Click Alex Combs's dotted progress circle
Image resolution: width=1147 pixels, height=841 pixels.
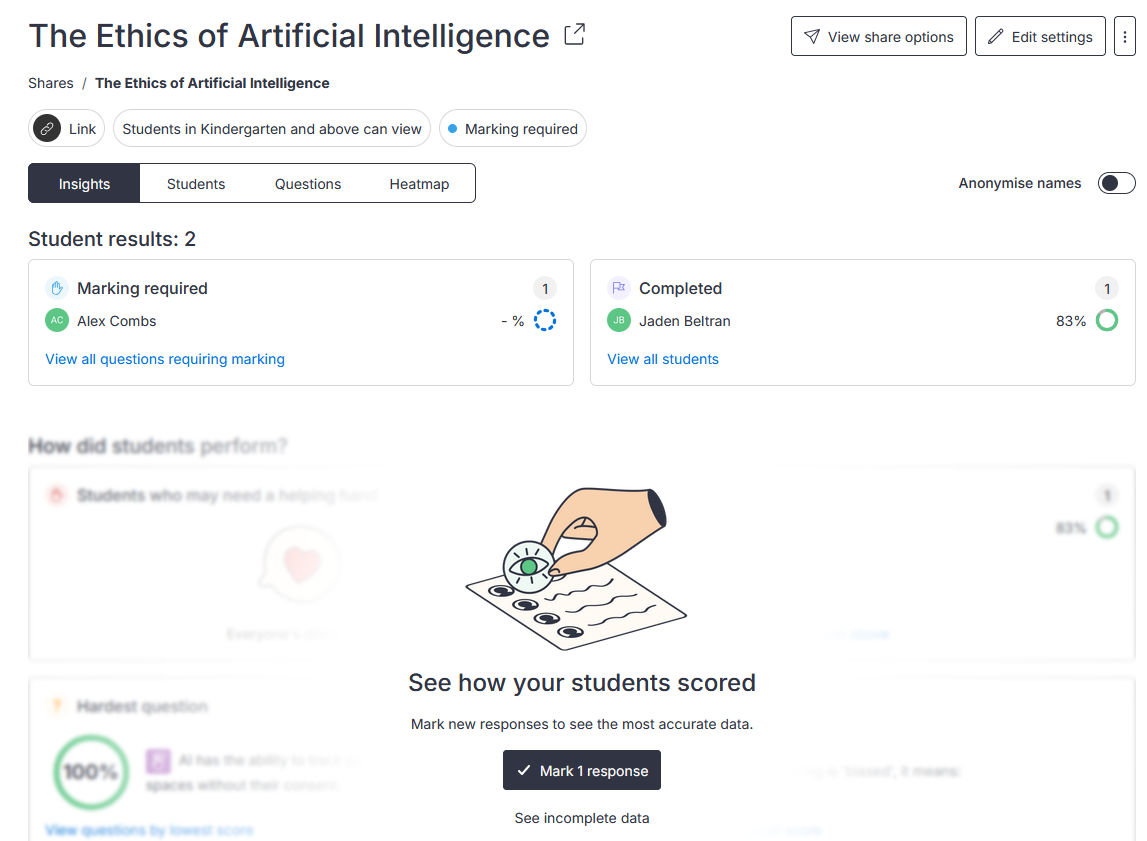point(545,320)
